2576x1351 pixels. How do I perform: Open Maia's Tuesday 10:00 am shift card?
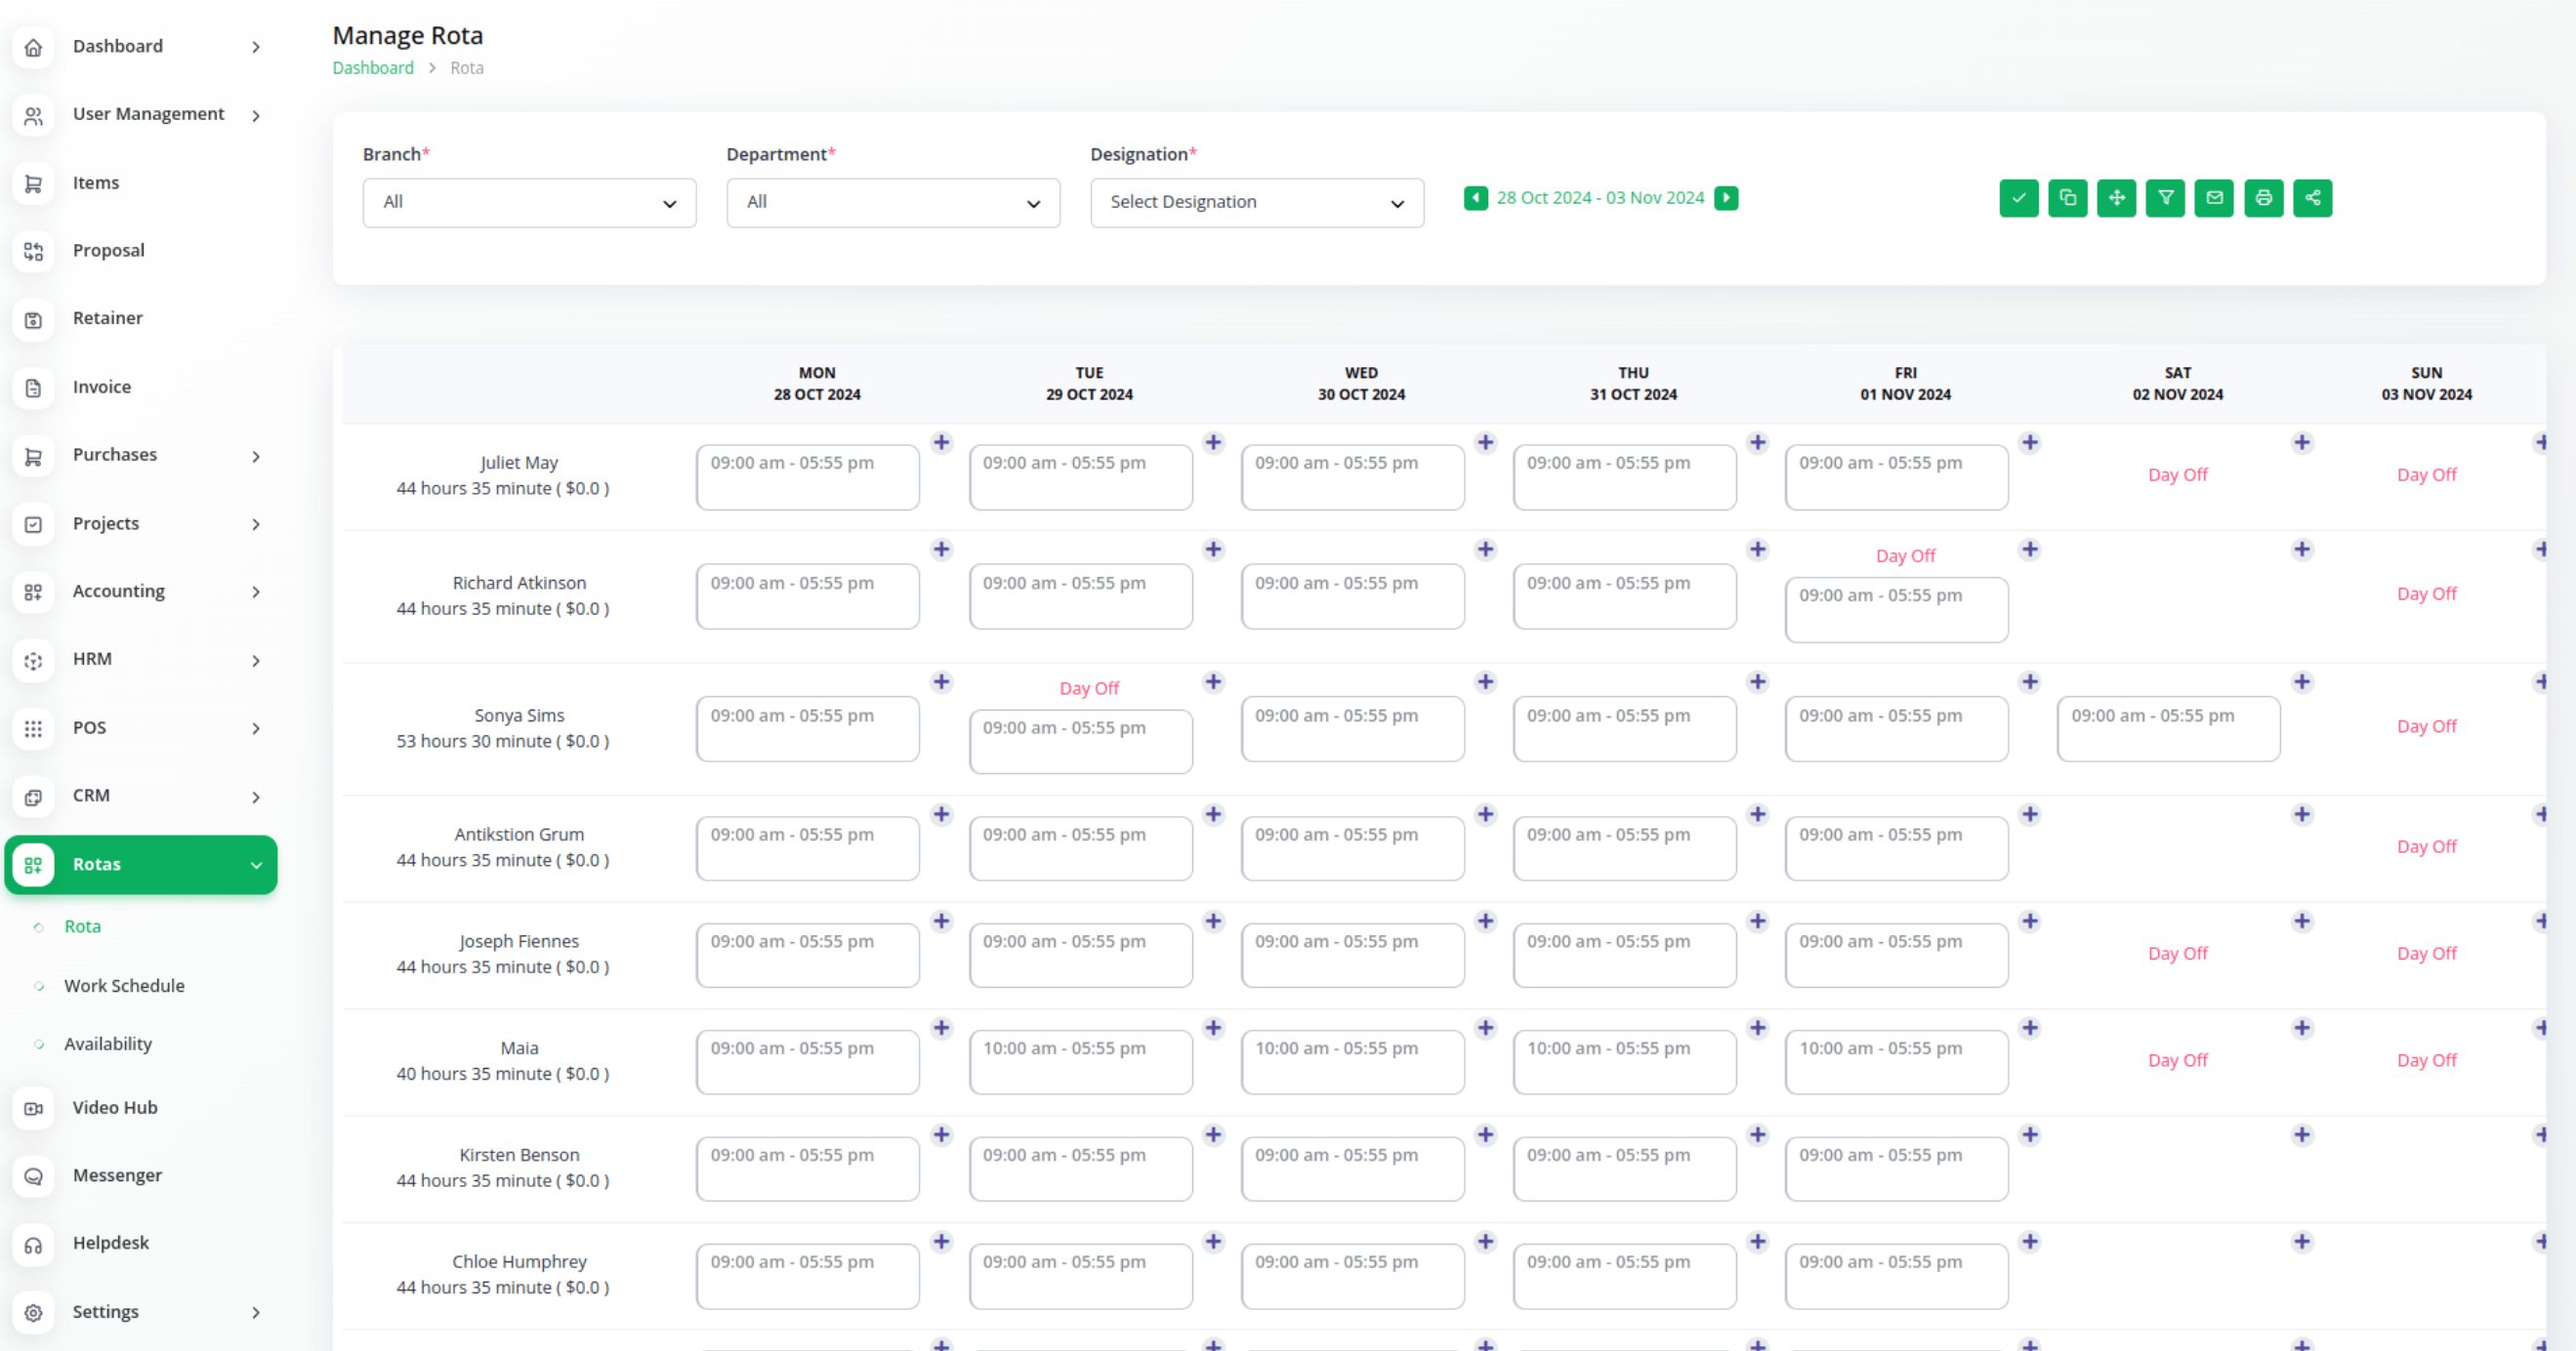[x=1080, y=1062]
